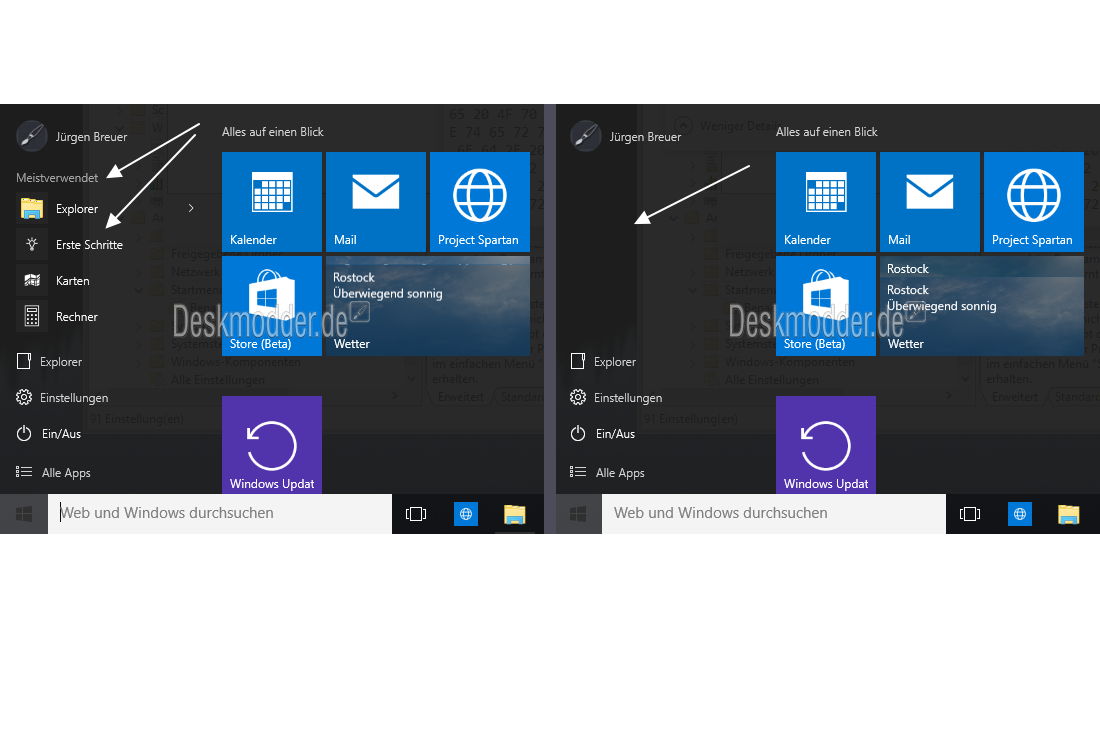Open Karten app in most used list
The height and width of the screenshot is (746, 1100).
point(54,281)
